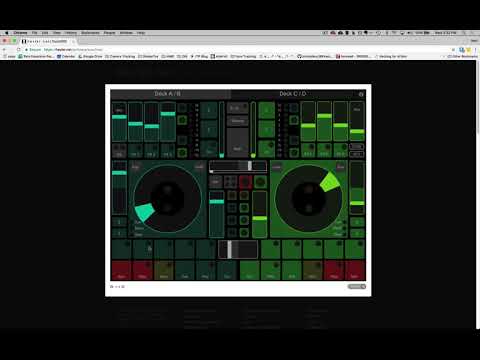Click the bookmark star in the address bar

453,50
